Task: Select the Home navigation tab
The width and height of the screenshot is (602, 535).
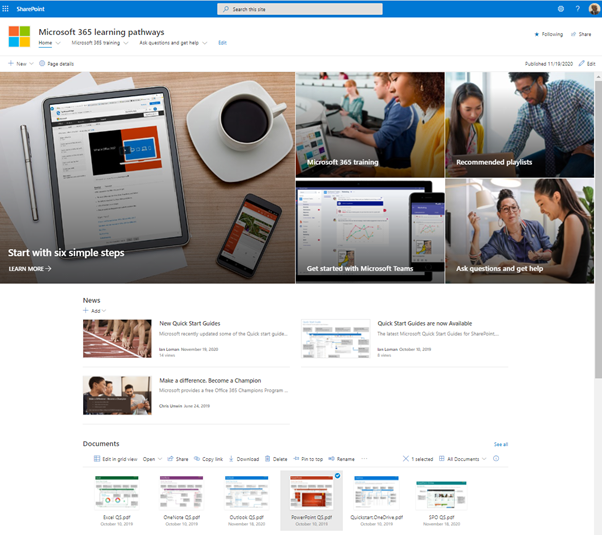Action: 45,43
